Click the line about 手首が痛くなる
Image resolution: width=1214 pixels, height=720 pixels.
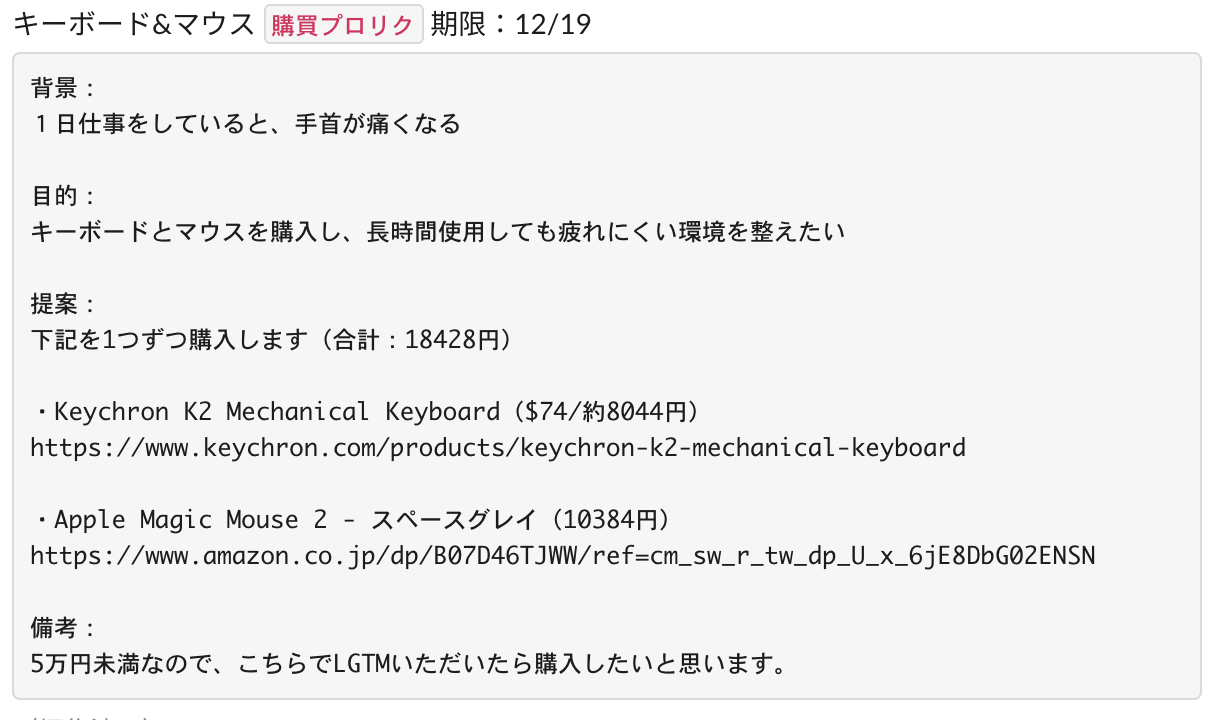(245, 124)
